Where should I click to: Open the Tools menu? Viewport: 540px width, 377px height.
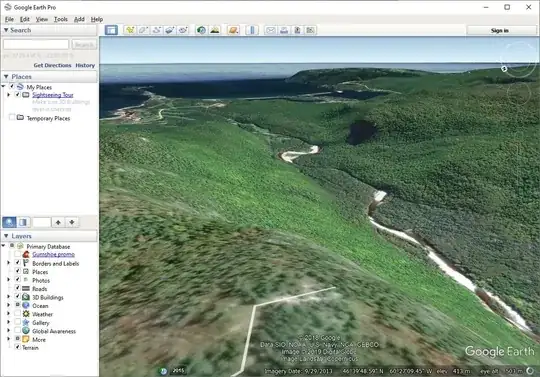pos(61,19)
